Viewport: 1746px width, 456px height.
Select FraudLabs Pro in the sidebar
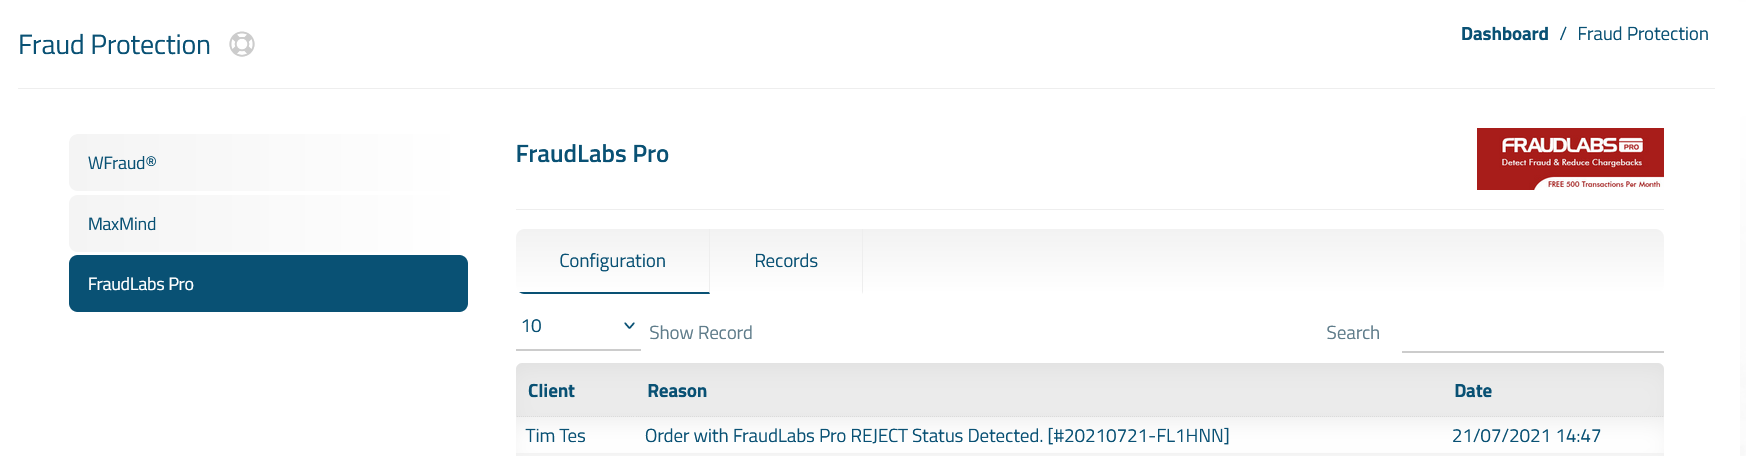click(268, 284)
